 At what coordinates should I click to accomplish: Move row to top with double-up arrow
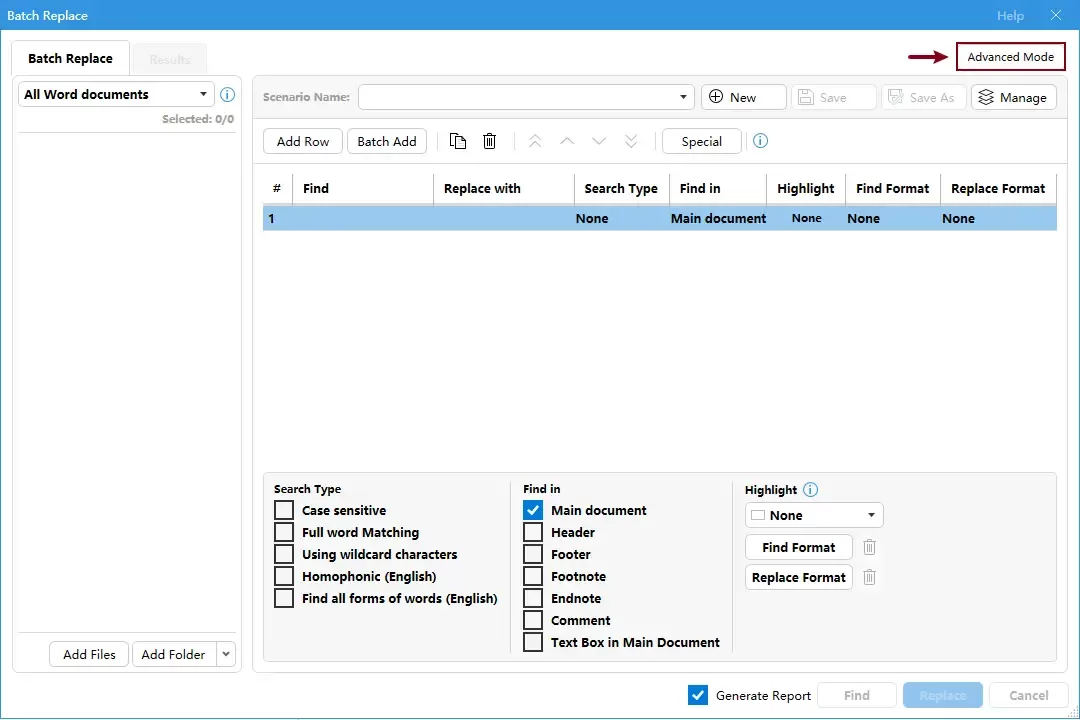tap(534, 141)
